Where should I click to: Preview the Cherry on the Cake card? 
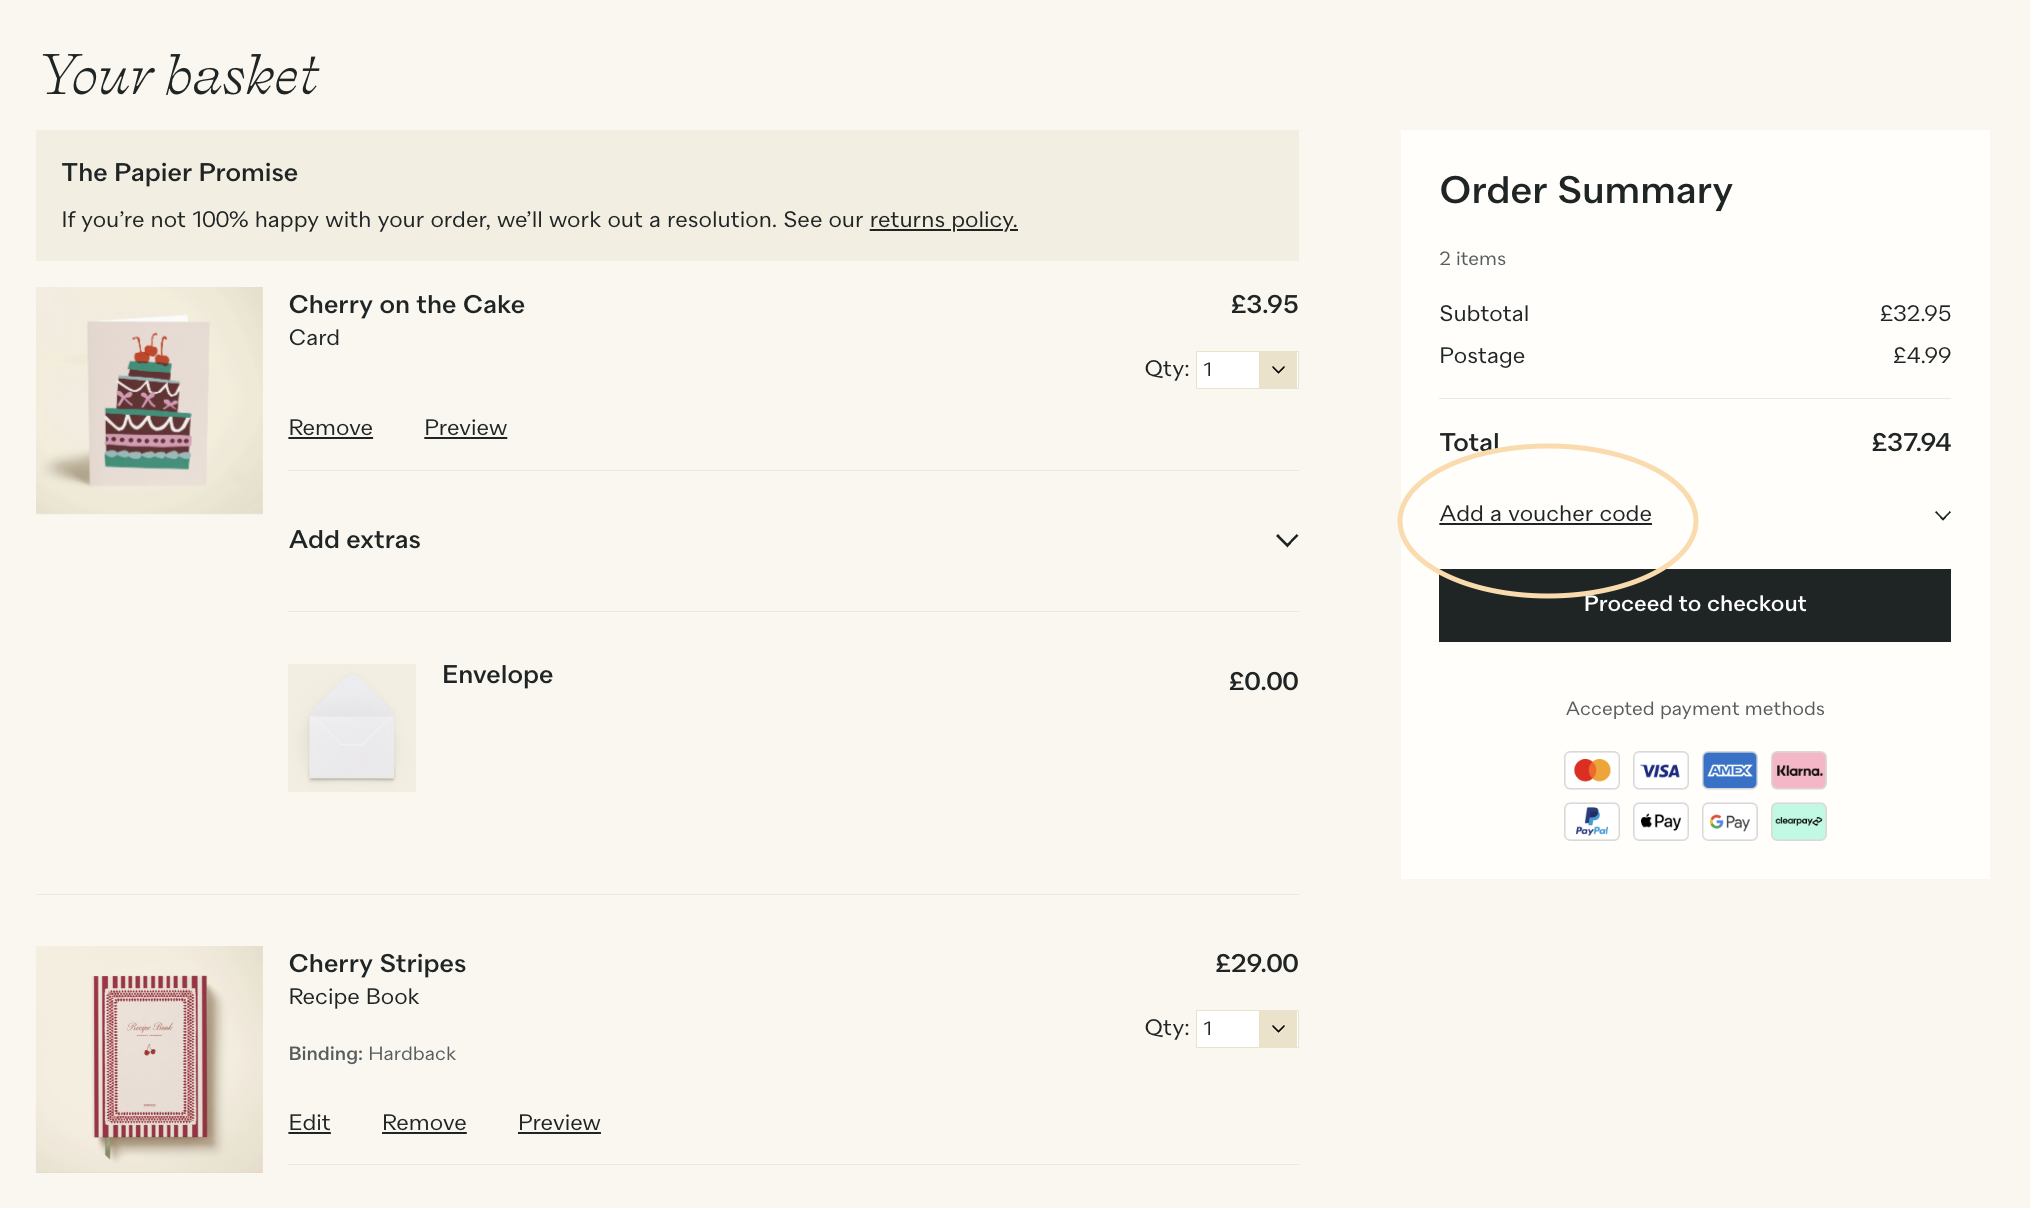(465, 428)
